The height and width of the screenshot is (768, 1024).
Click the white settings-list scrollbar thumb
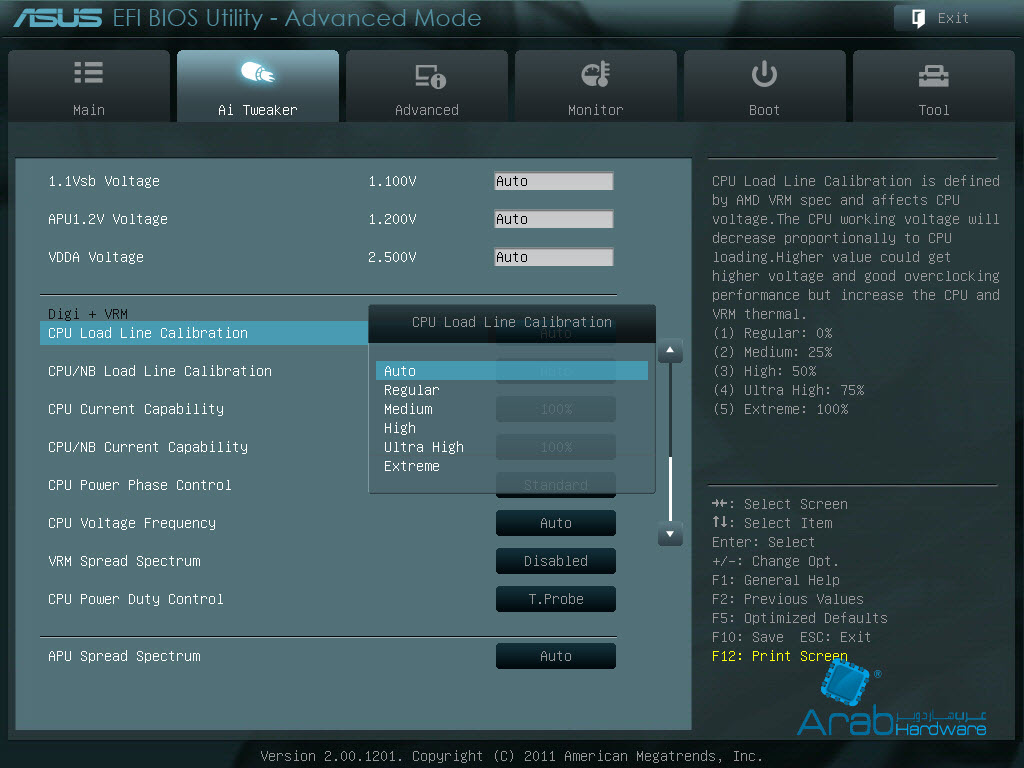671,488
